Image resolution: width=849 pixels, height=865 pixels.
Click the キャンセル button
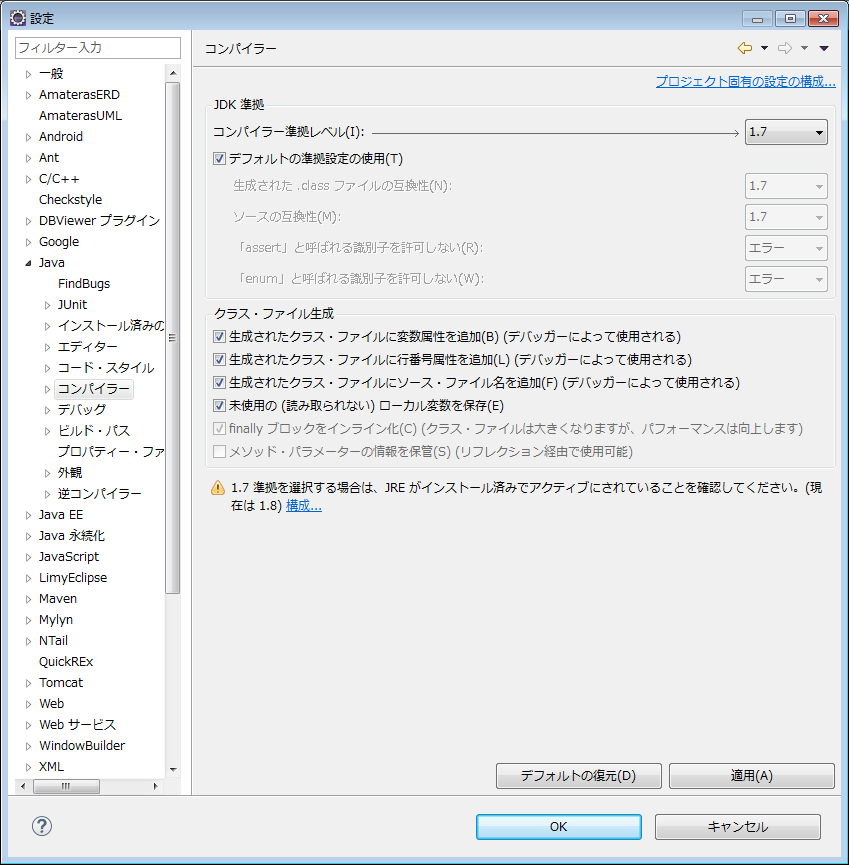(x=738, y=826)
